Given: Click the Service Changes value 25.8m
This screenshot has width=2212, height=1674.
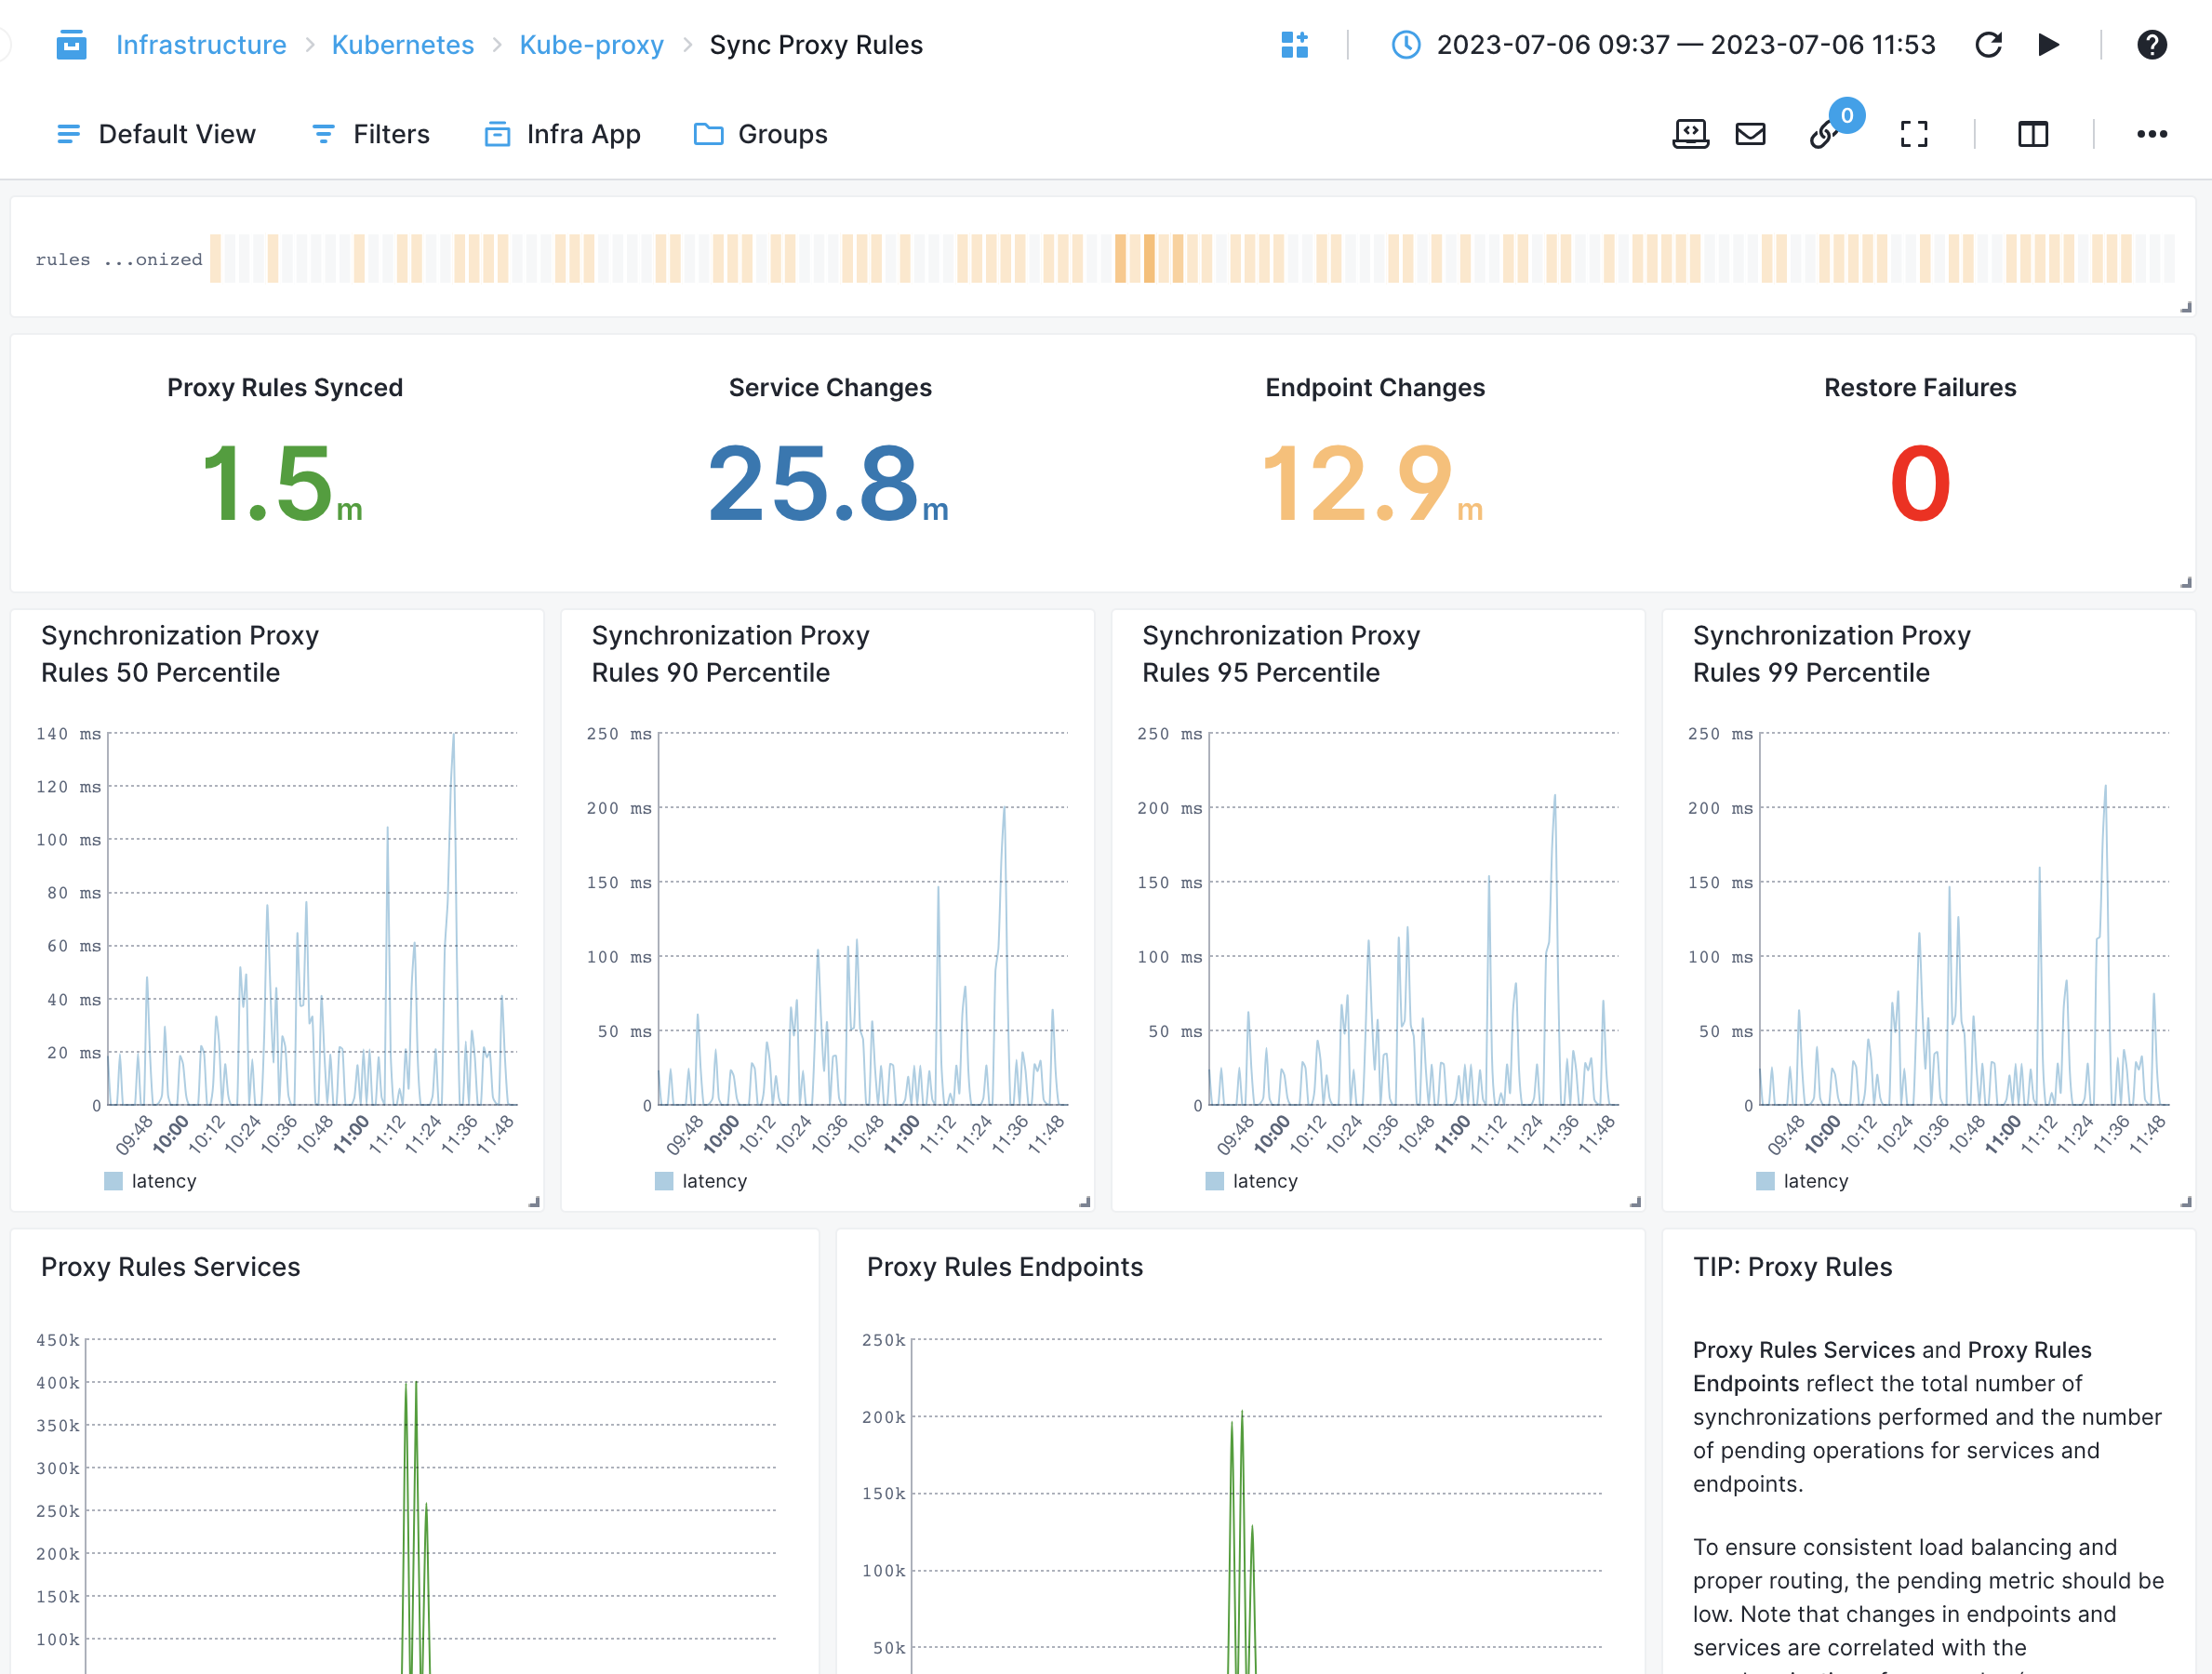Looking at the screenshot, I should point(828,484).
